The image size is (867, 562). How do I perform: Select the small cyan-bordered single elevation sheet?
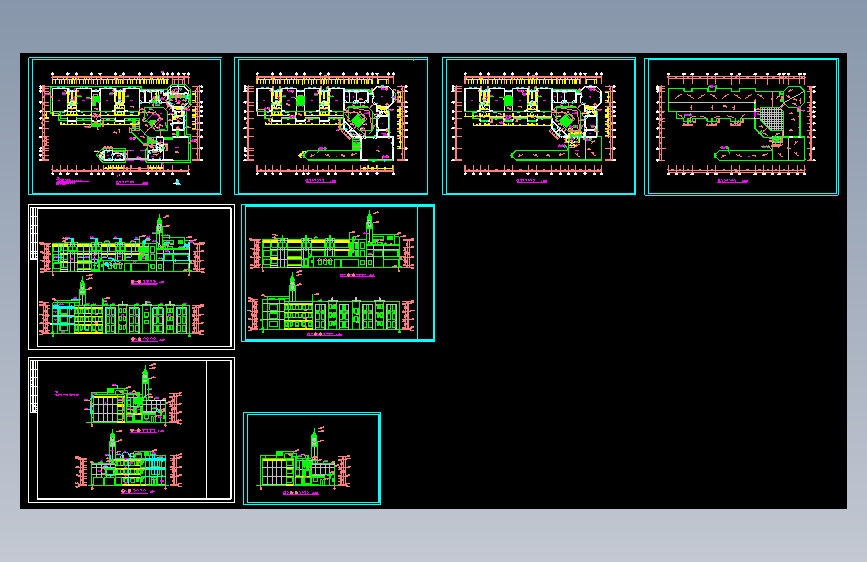point(312,458)
